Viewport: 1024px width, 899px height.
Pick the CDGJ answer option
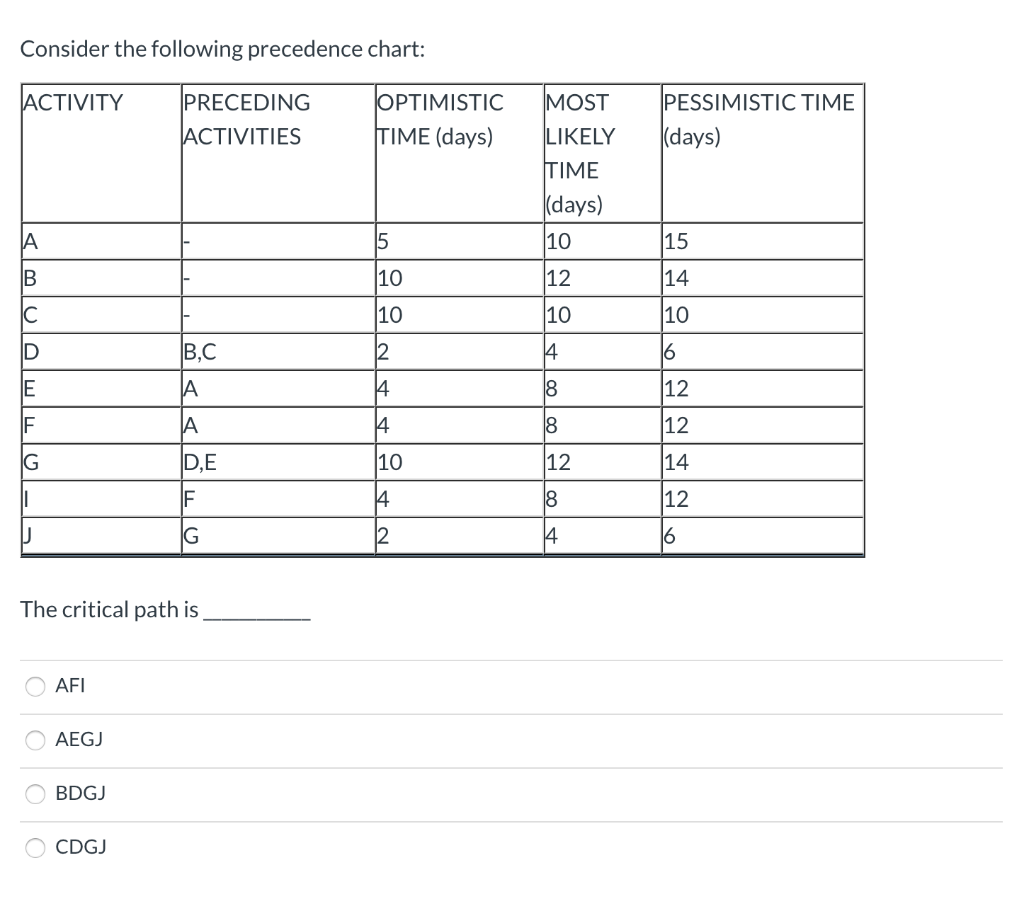35,847
